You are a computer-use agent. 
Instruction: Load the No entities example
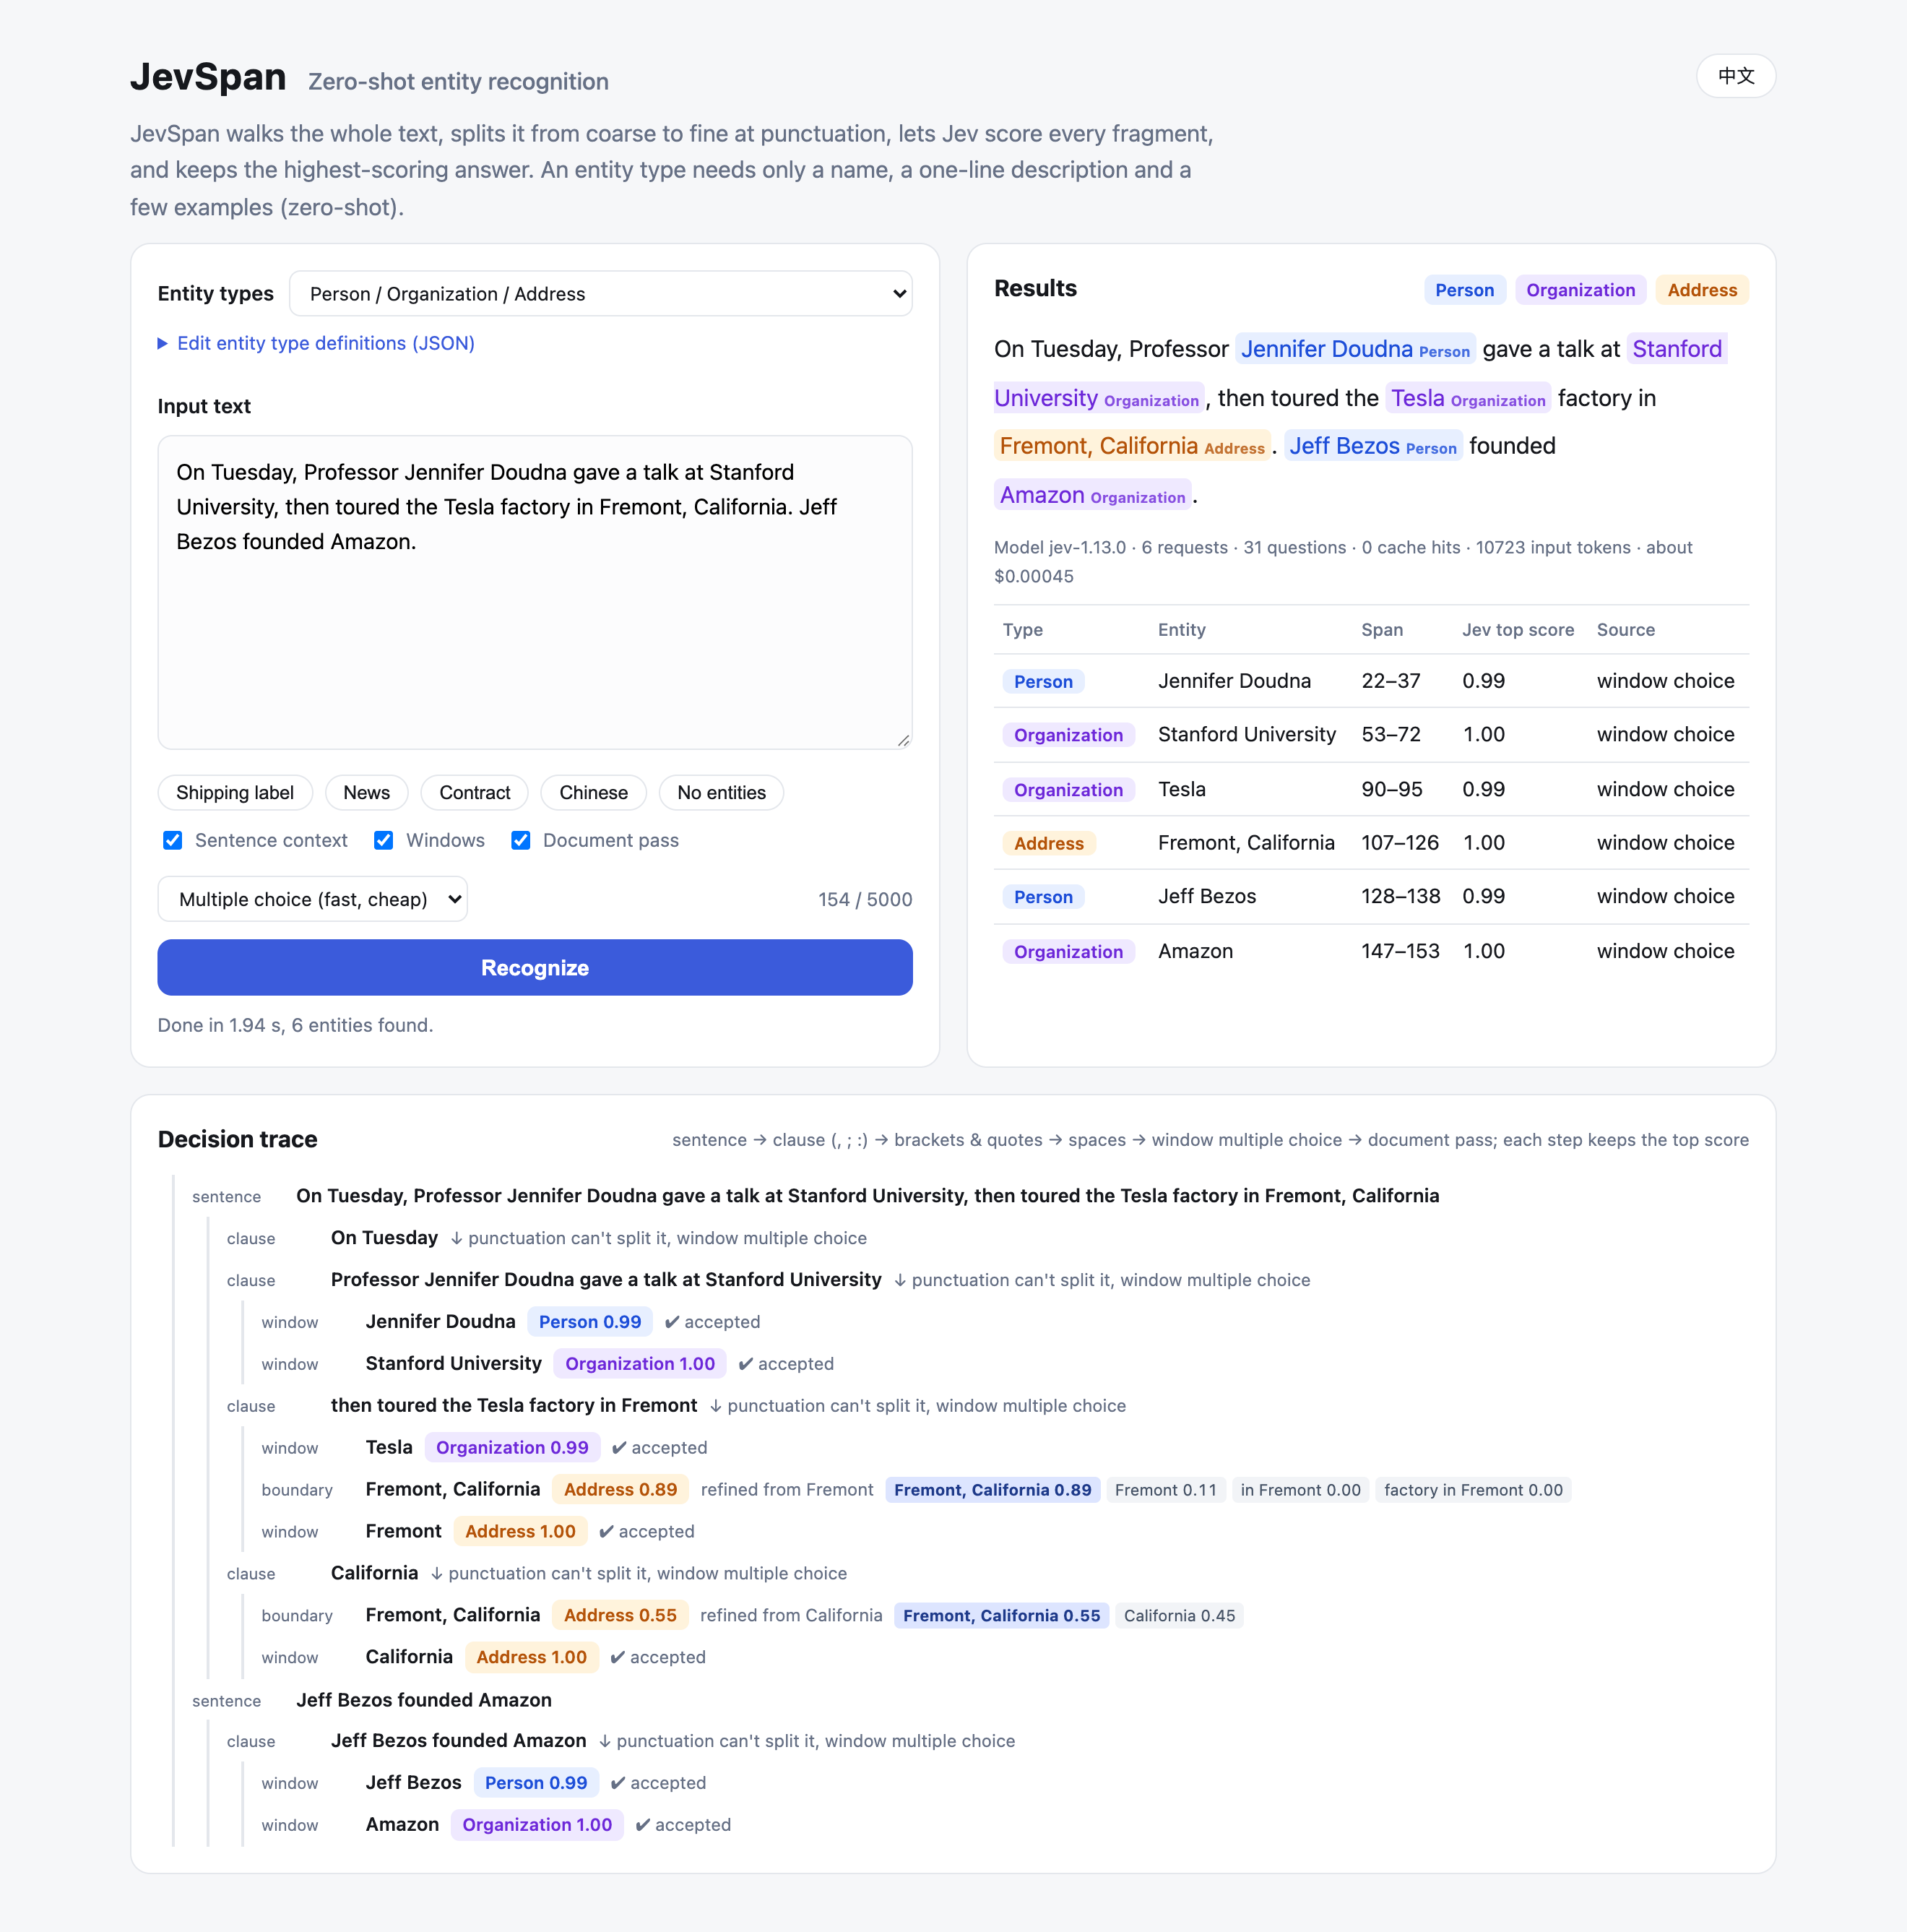tap(721, 792)
